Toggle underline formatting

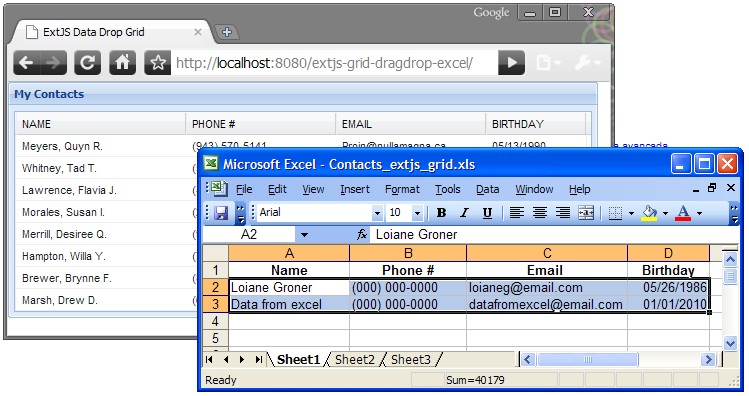click(x=487, y=213)
